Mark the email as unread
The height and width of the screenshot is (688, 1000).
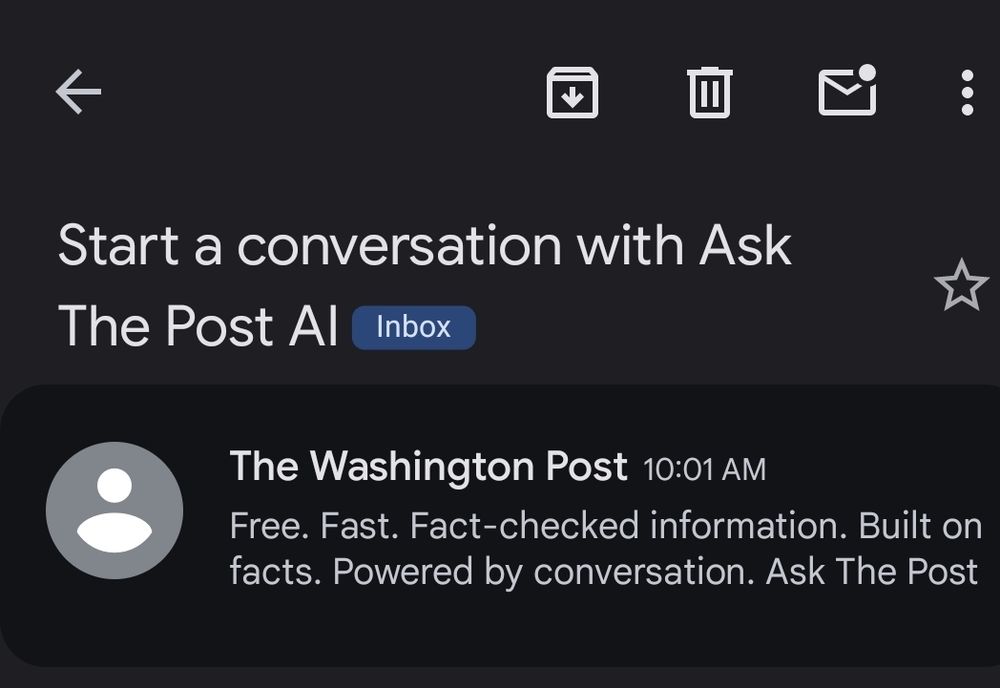tap(847, 91)
